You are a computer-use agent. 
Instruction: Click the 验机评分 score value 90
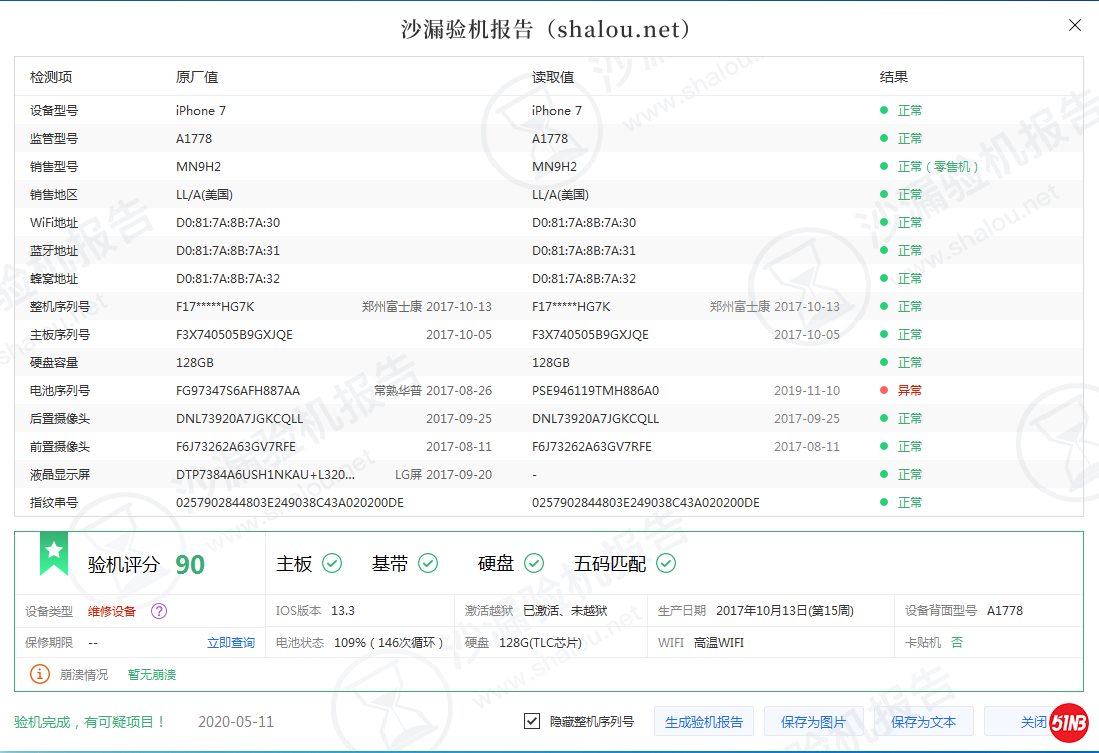(190, 565)
